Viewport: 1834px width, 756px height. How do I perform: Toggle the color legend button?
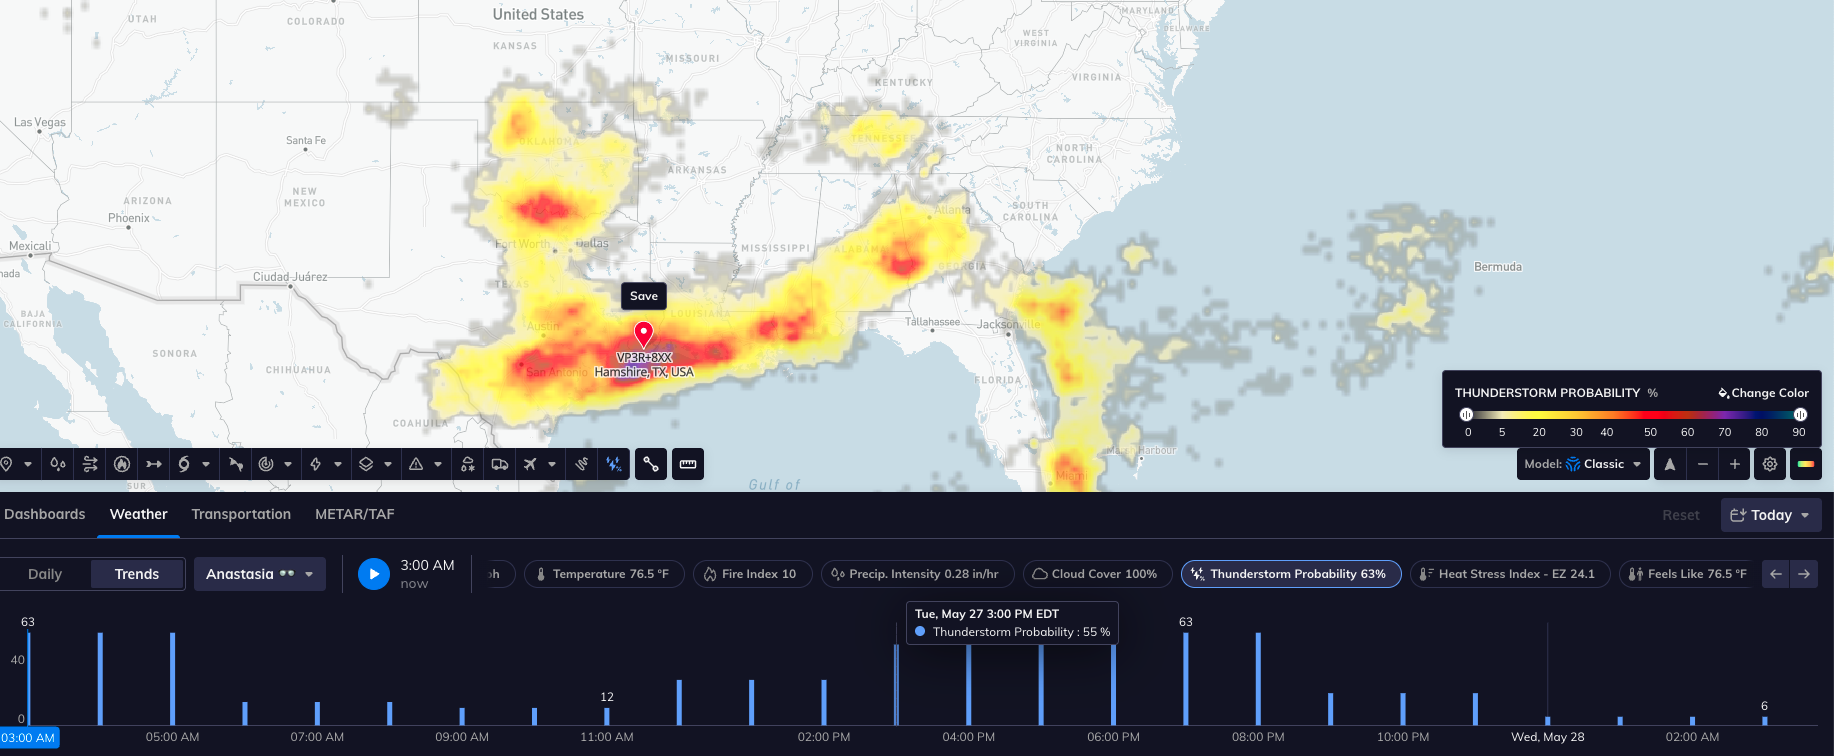click(x=1806, y=464)
